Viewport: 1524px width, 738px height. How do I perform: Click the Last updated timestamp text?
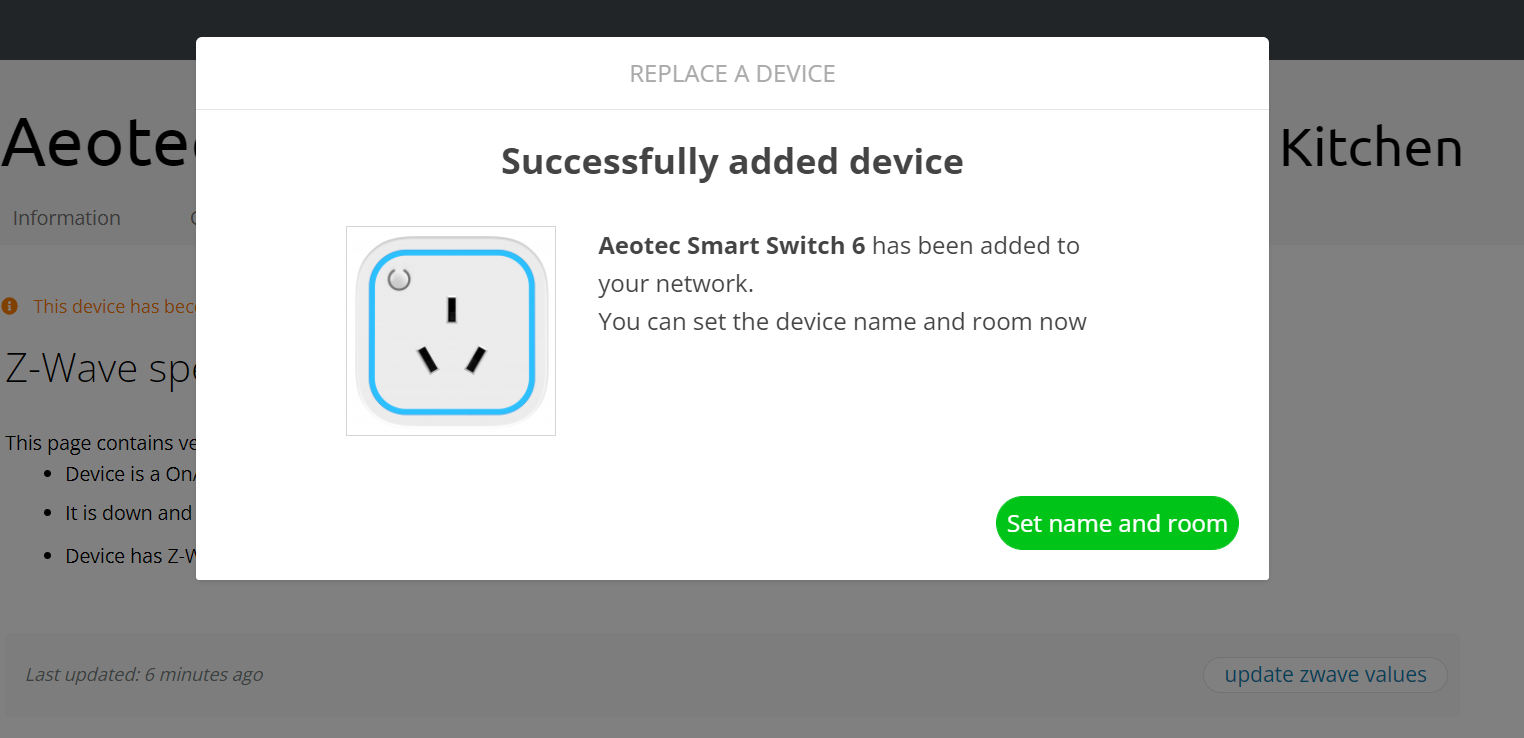tap(144, 675)
